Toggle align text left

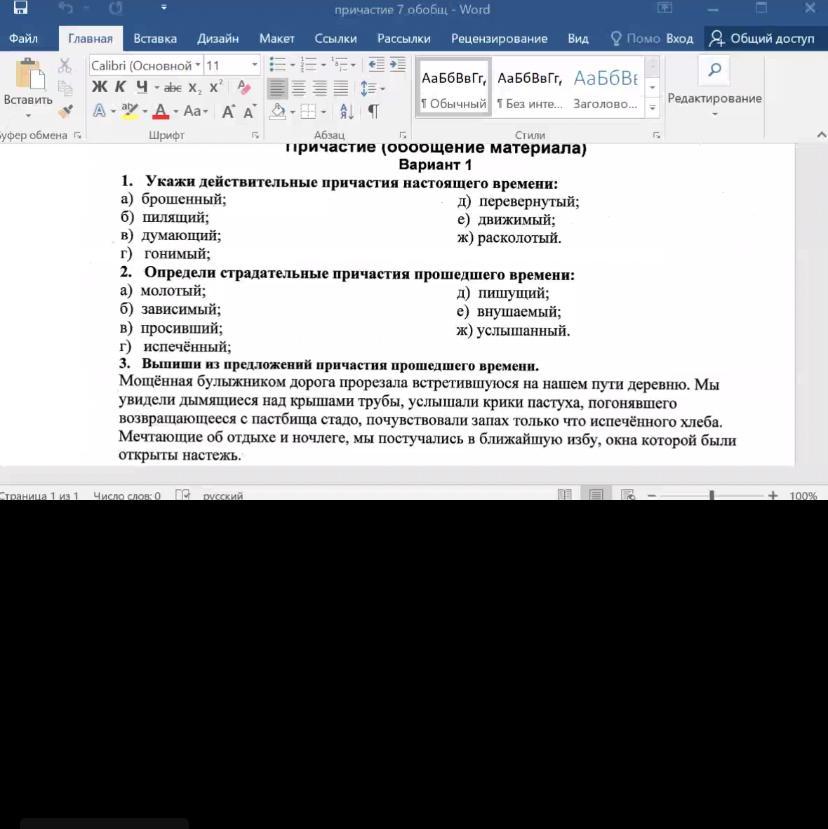tap(277, 88)
